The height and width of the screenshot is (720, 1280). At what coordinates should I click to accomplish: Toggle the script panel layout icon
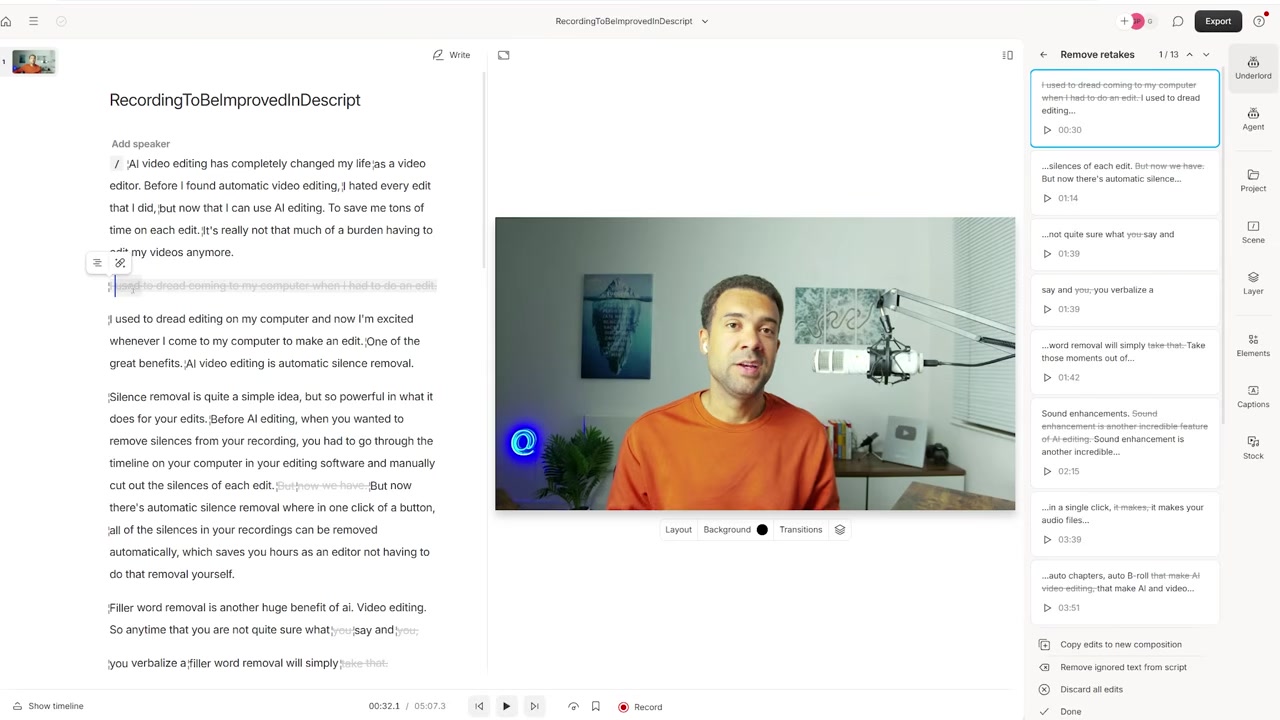pyautogui.click(x=1007, y=55)
